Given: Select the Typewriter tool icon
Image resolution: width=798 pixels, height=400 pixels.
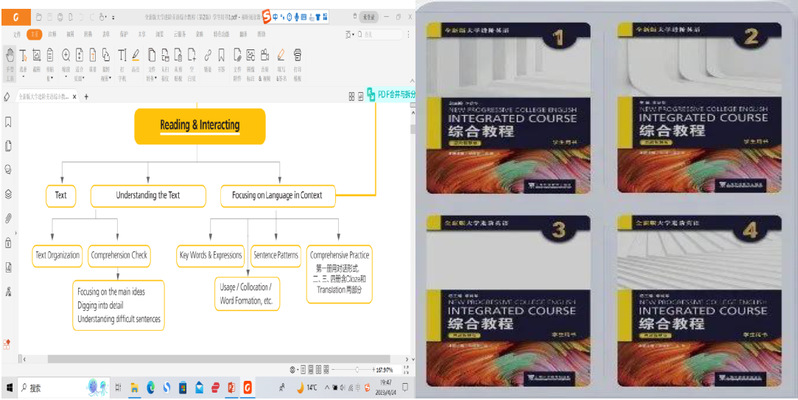Looking at the screenshot, I should (x=122, y=56).
